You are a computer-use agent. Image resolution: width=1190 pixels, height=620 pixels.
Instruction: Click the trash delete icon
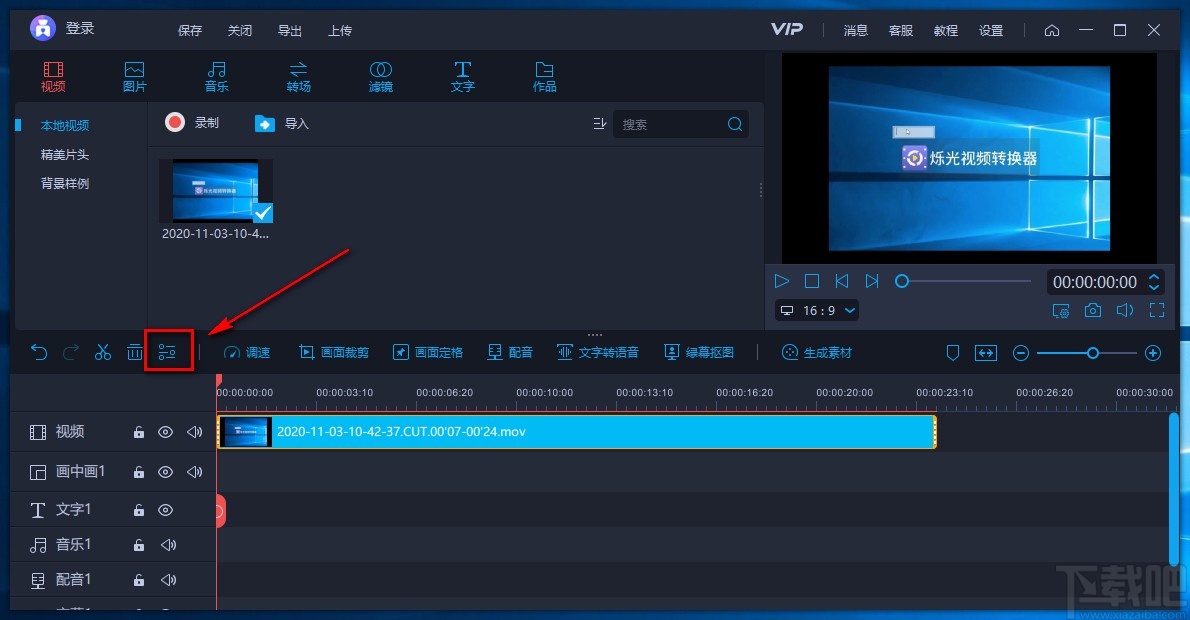coord(134,352)
